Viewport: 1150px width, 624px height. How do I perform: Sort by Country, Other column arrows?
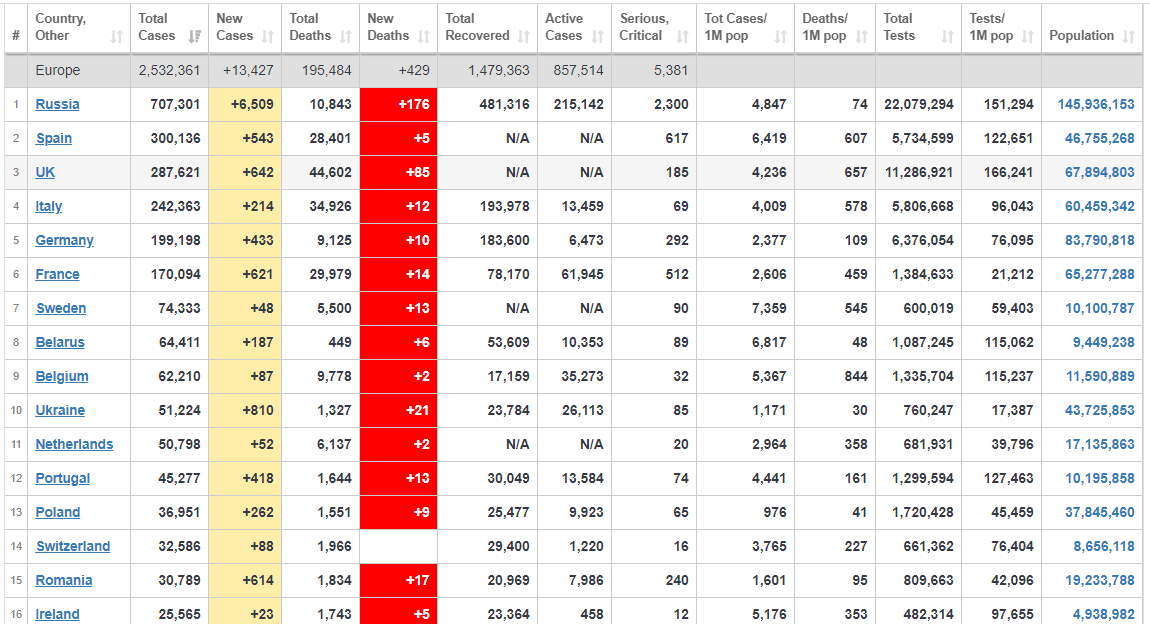pos(117,37)
